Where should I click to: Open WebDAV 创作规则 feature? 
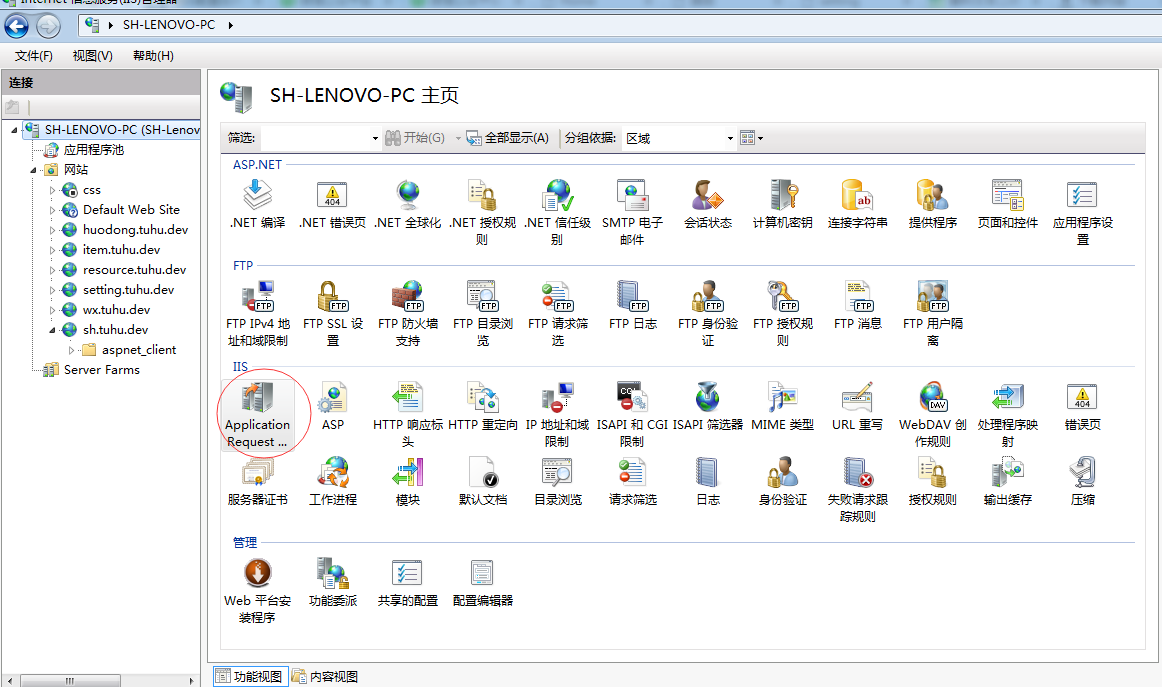[932, 414]
